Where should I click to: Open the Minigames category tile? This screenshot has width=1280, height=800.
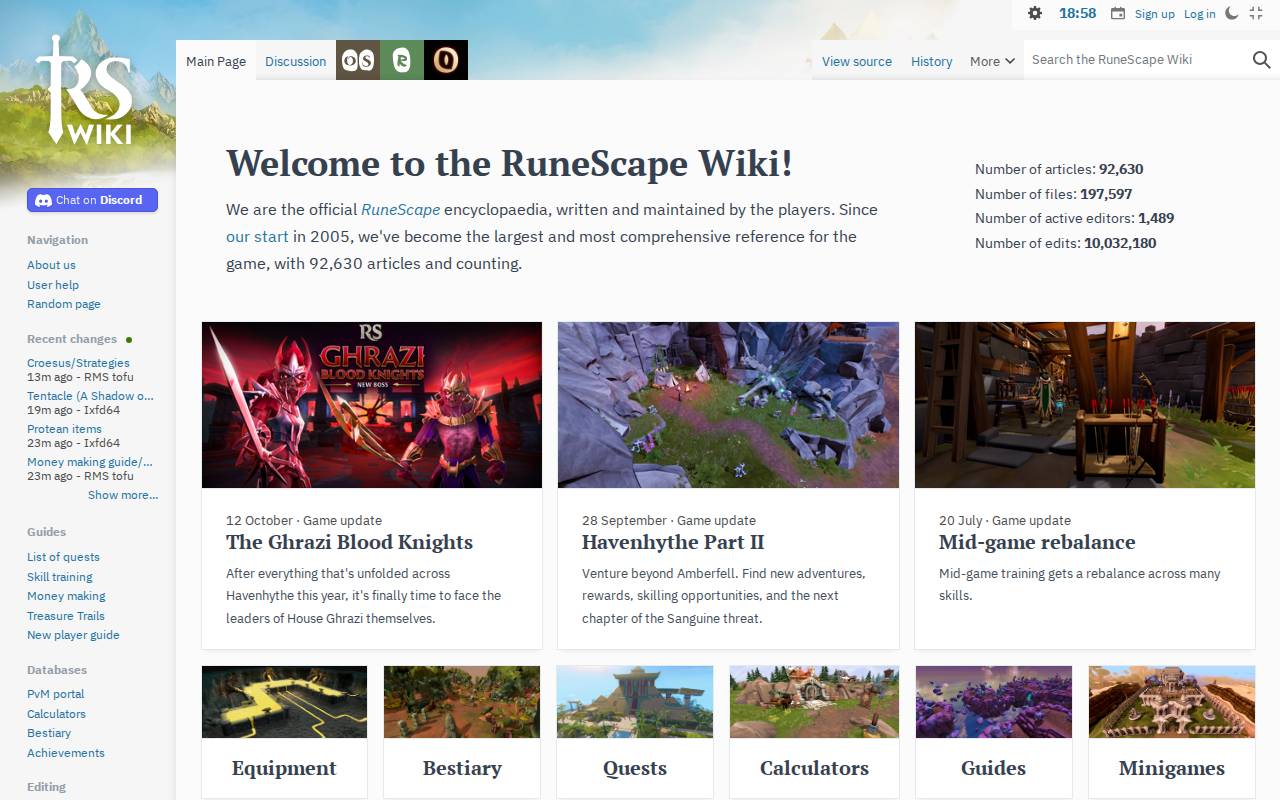[x=1172, y=732]
